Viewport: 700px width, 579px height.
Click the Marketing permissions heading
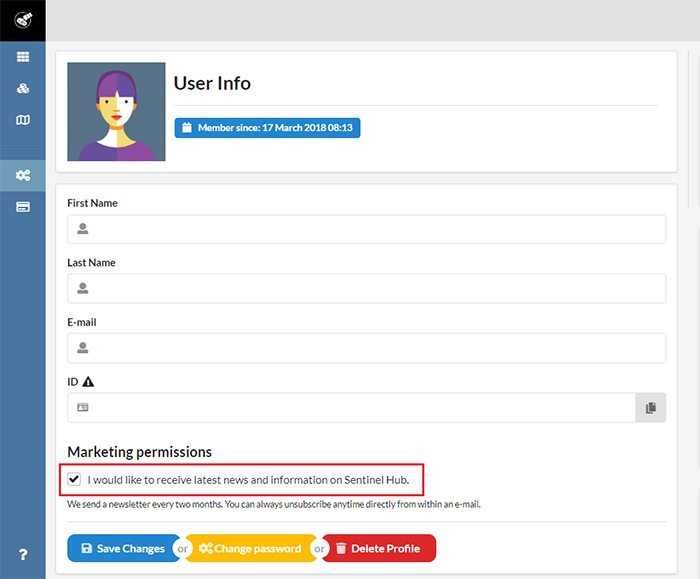pyautogui.click(x=139, y=452)
